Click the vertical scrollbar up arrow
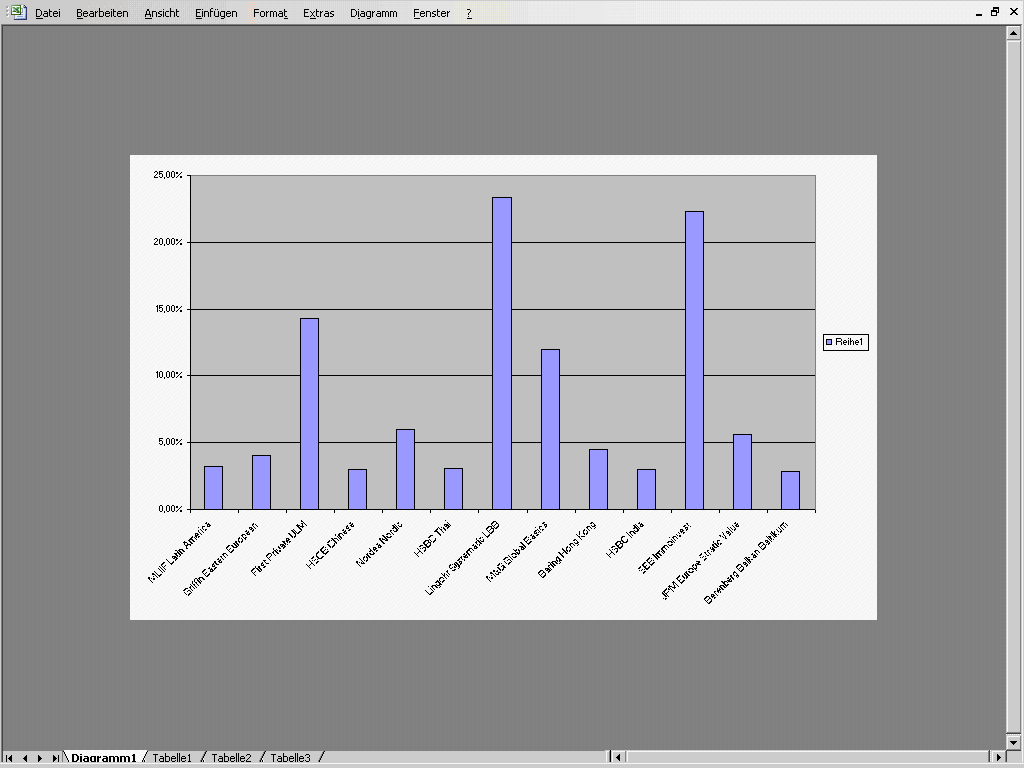Viewport: 1024px width, 768px height. (1013, 33)
